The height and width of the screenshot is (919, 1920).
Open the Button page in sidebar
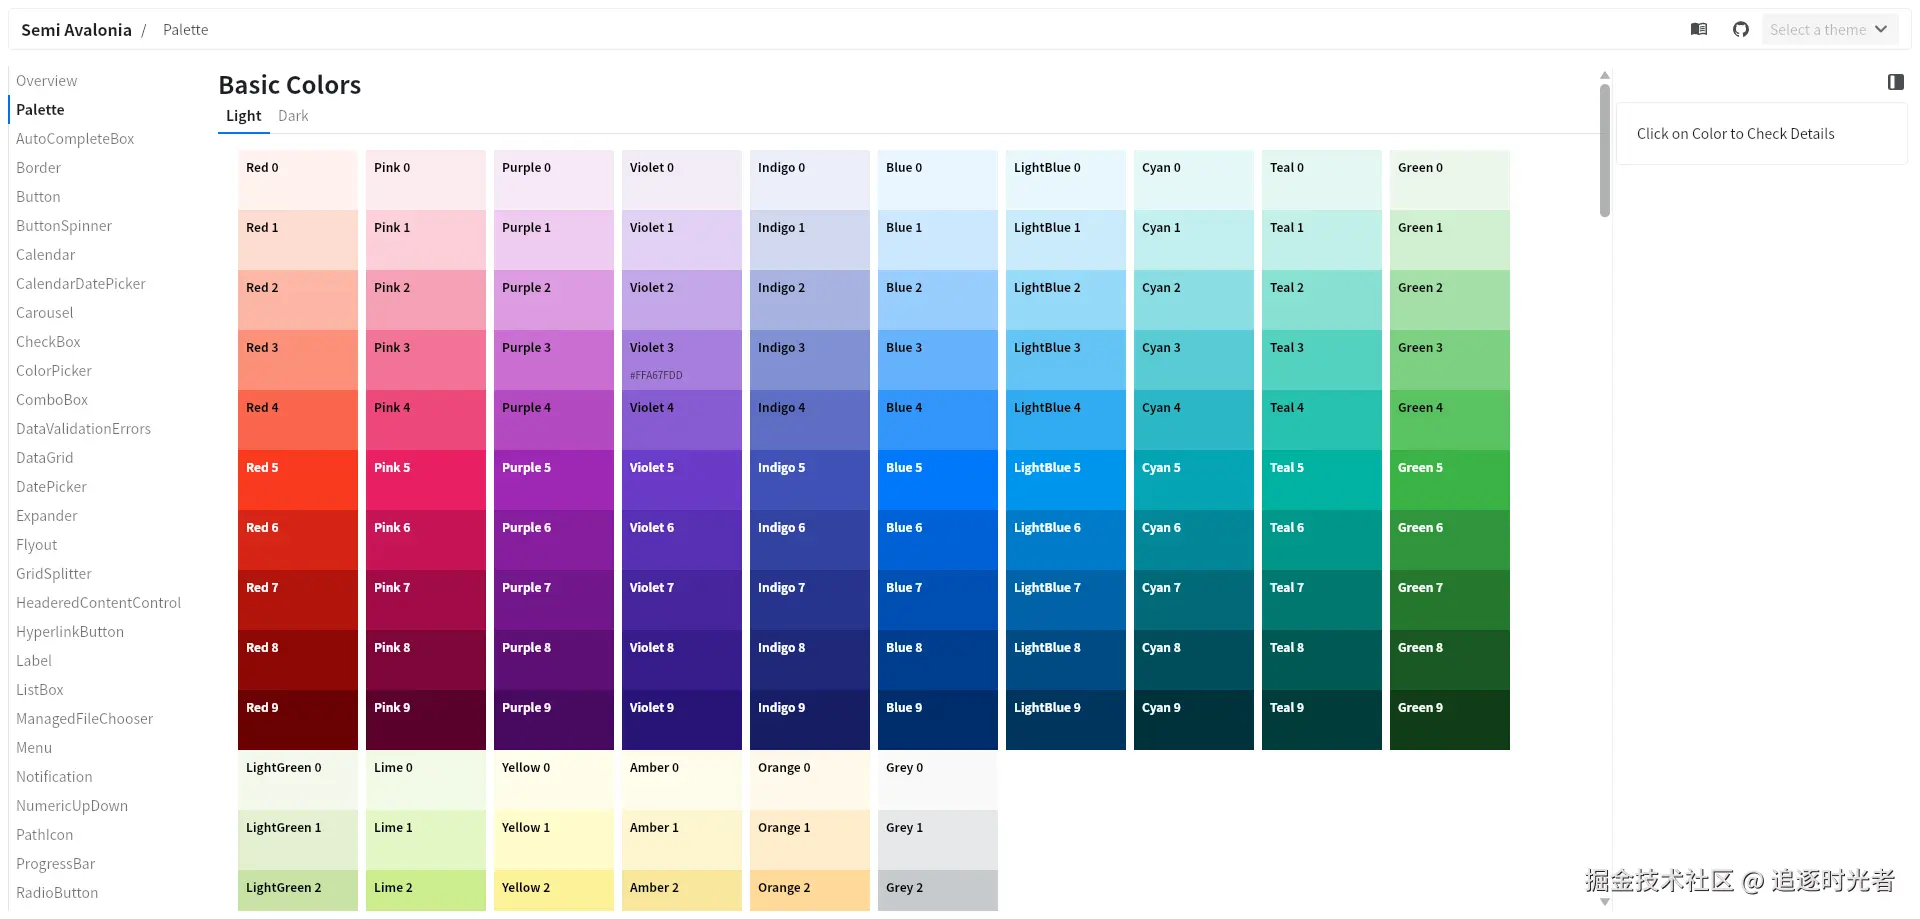pos(38,197)
